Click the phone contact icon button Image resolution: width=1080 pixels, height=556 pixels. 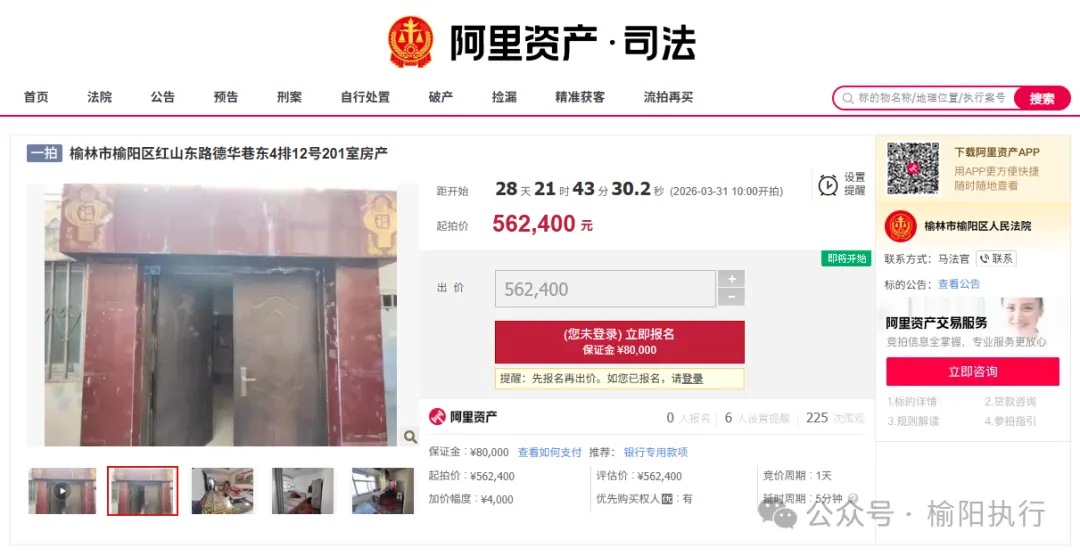click(996, 259)
